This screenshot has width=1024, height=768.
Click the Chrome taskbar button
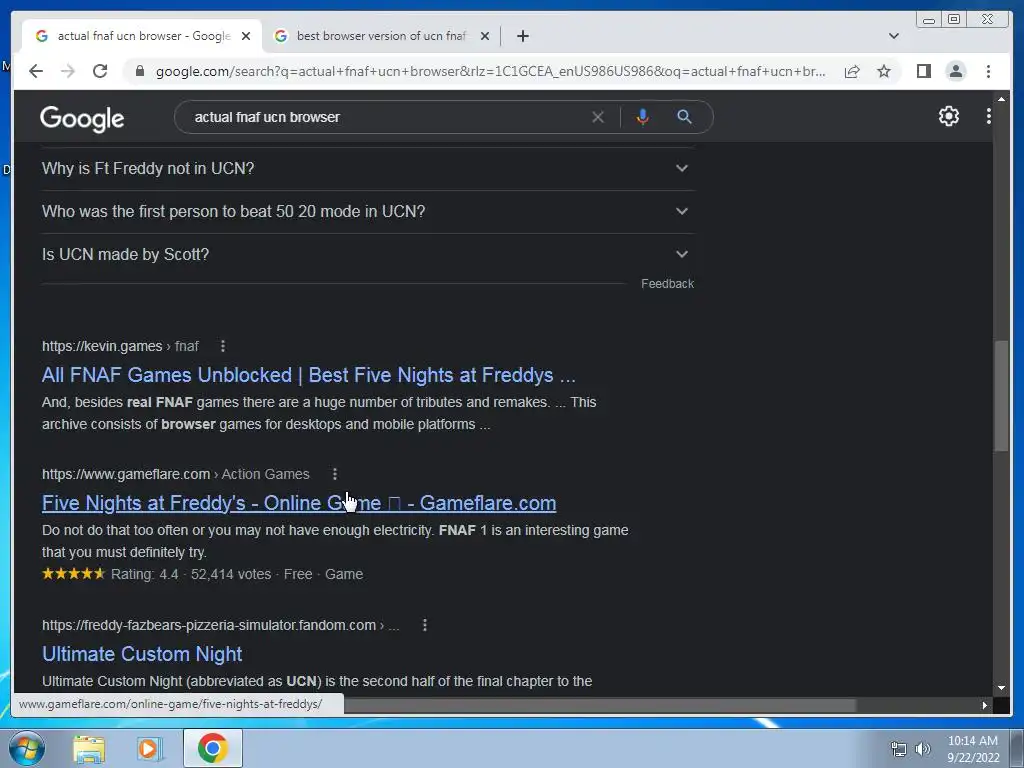213,748
